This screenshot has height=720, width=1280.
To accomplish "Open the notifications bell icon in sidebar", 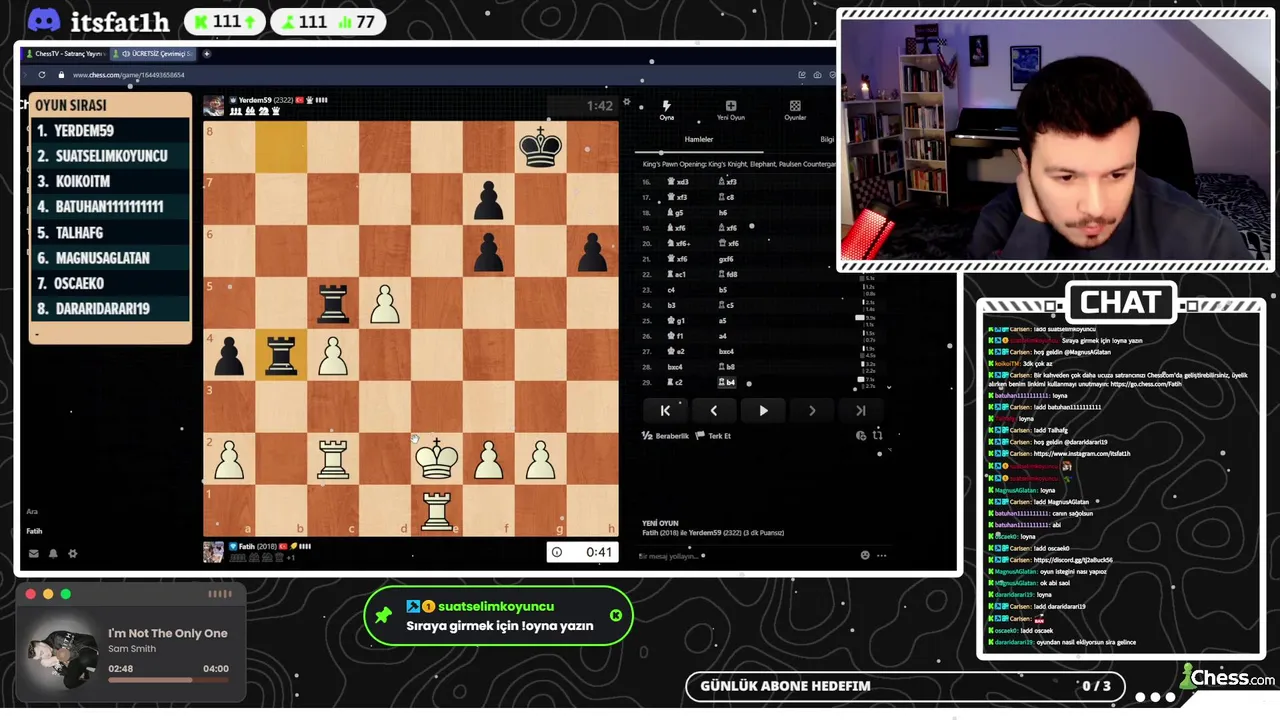I will click(x=53, y=553).
